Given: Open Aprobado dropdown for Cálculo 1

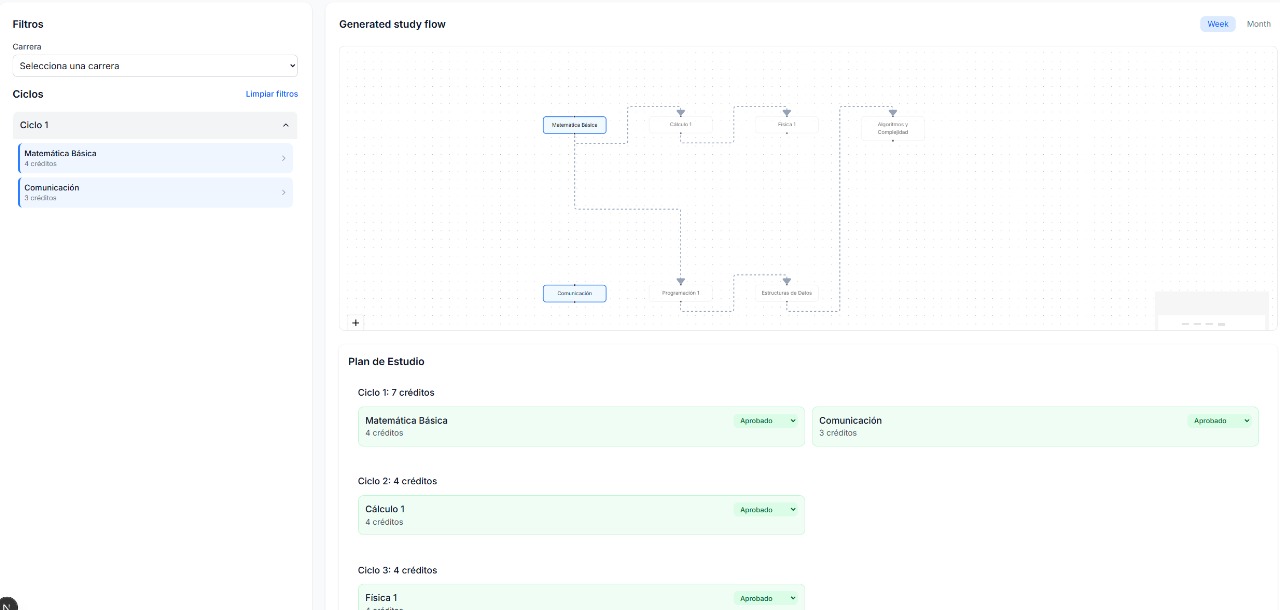Looking at the screenshot, I should tap(766, 509).
